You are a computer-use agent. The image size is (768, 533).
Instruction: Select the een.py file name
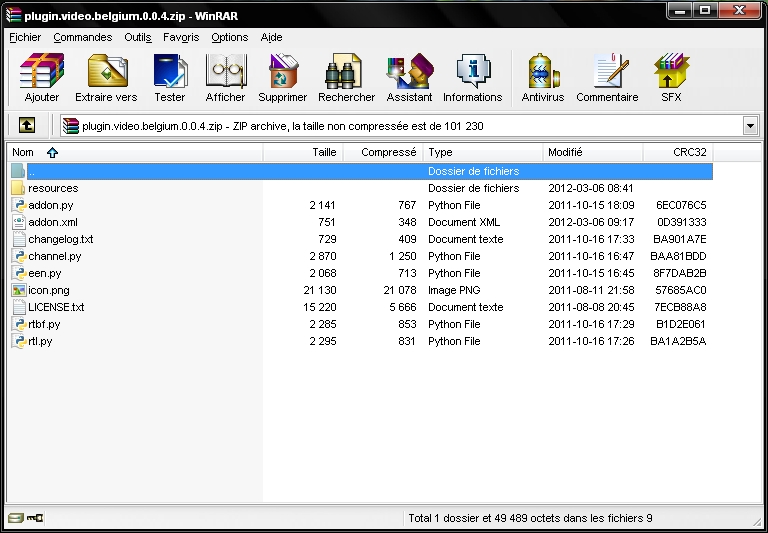coord(45,273)
